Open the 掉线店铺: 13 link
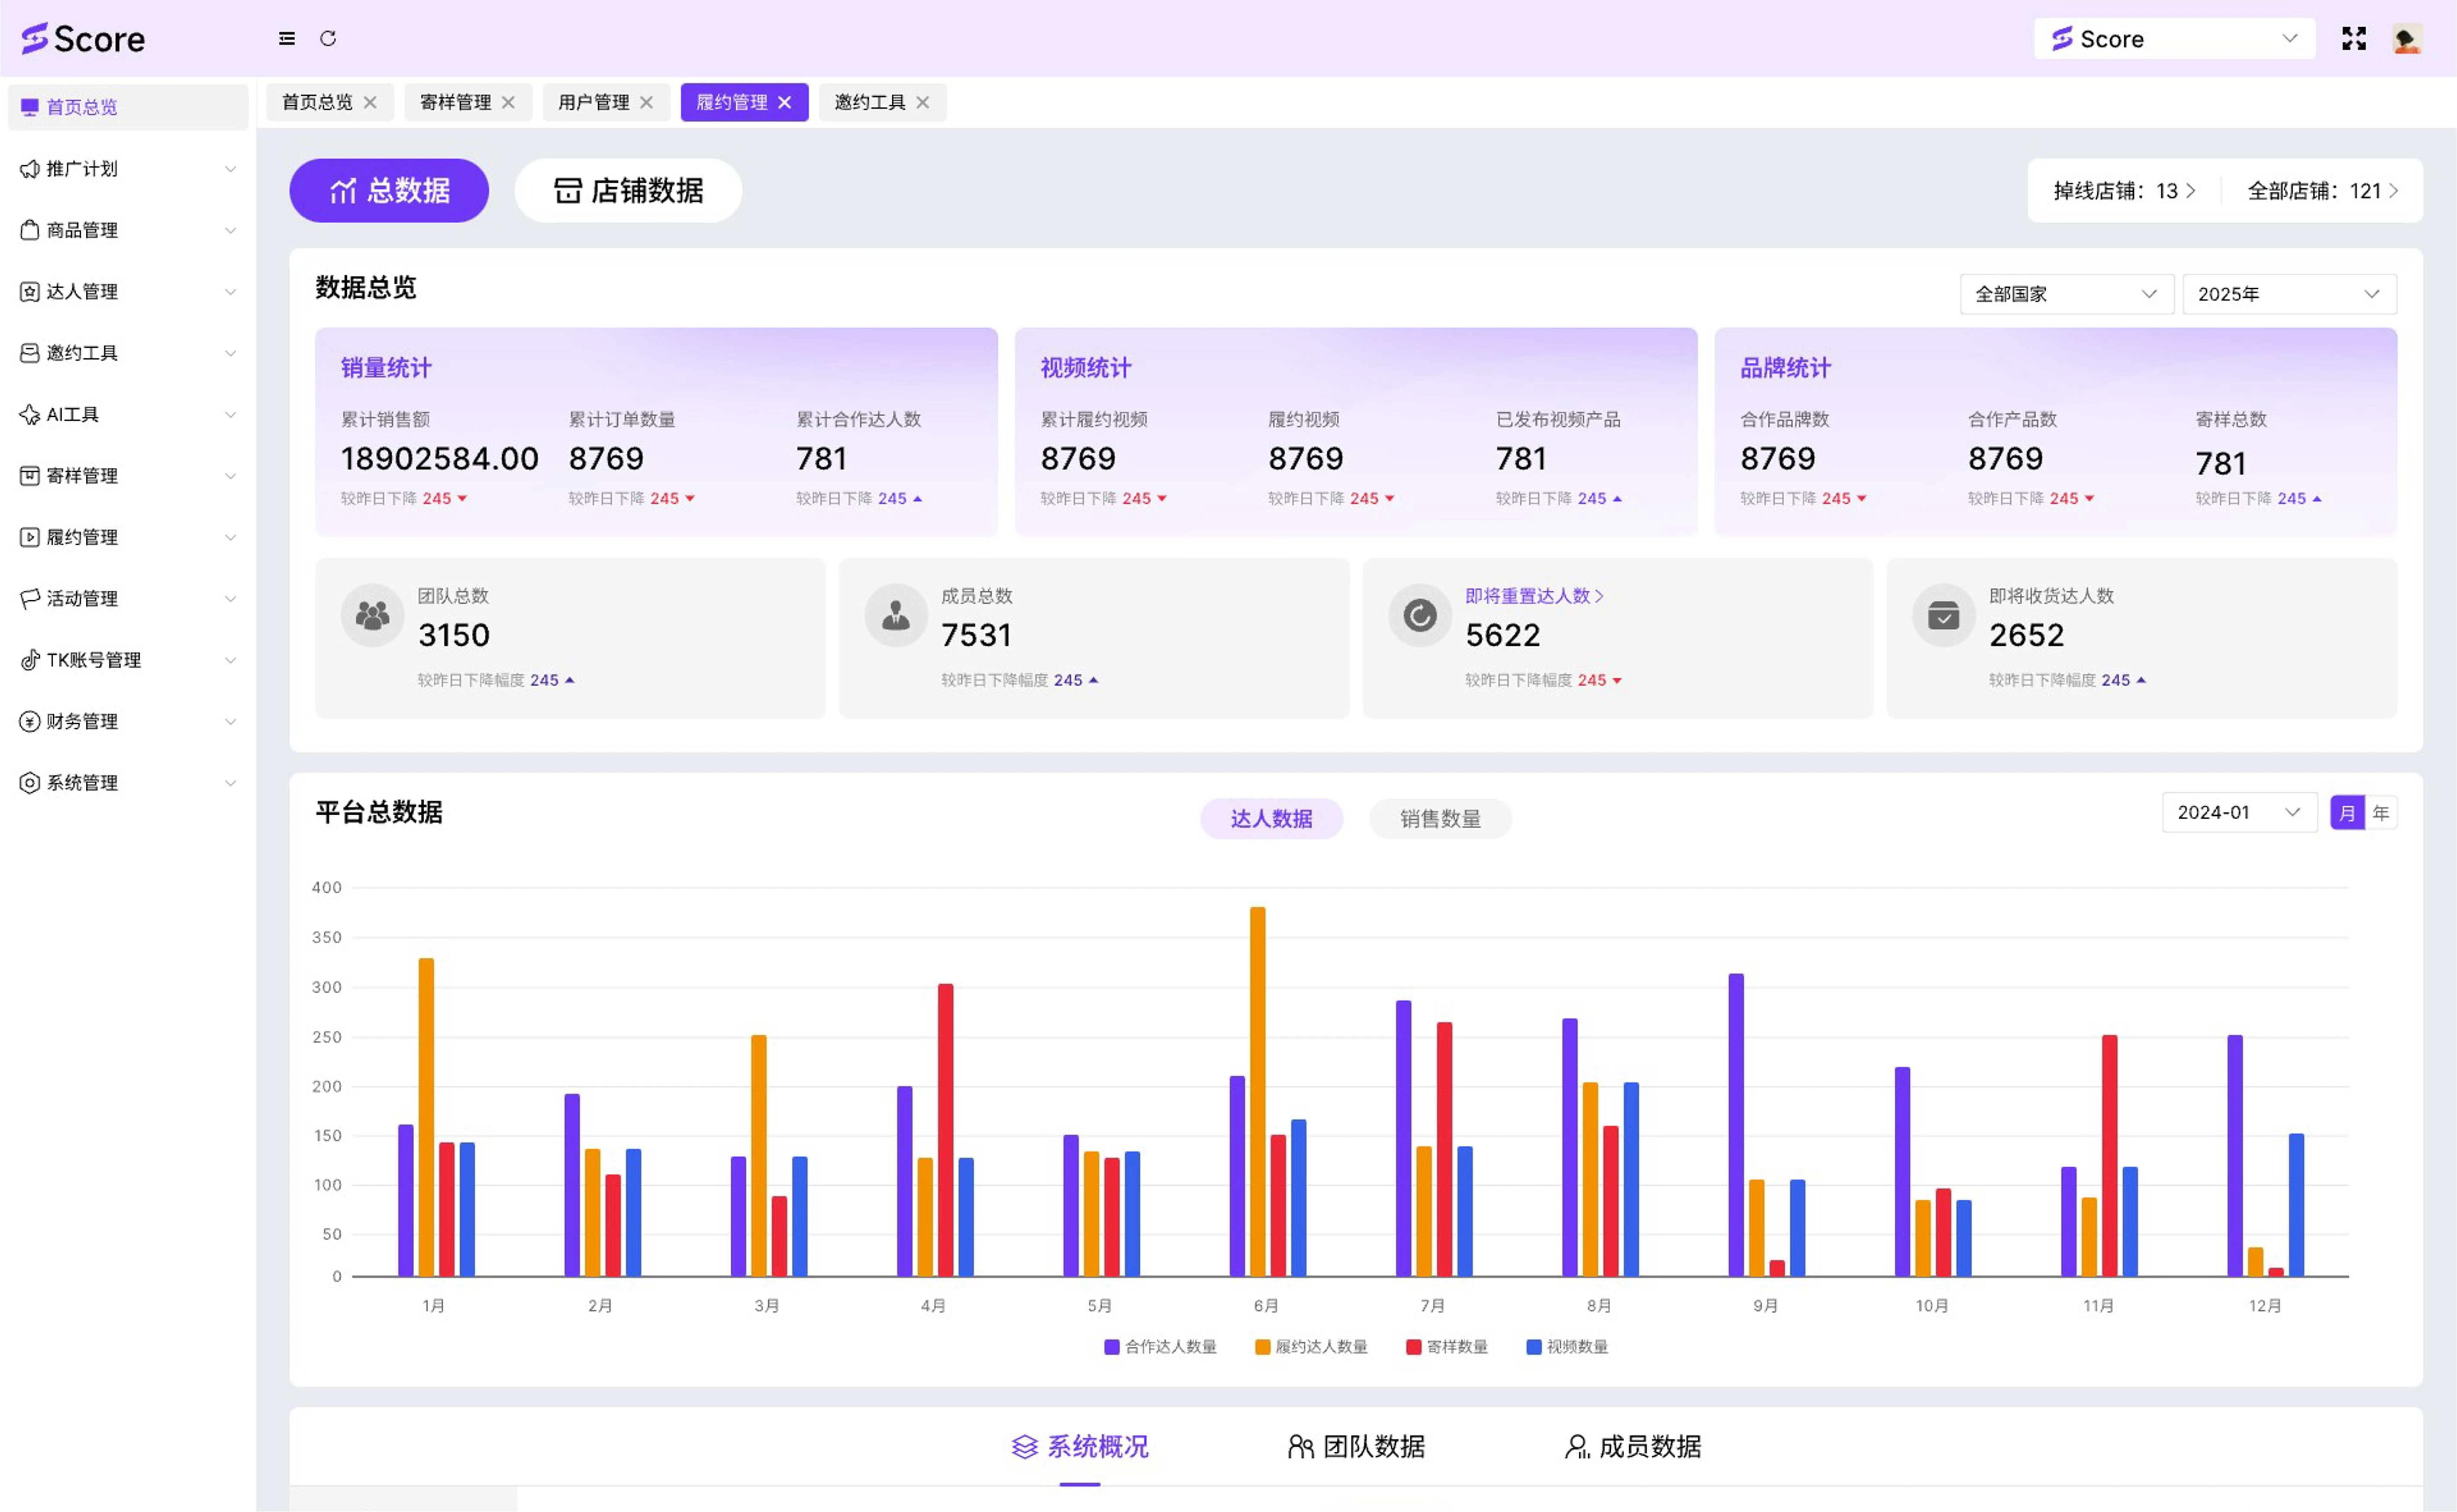Screen dimensions: 2457x1512 click(2124, 191)
